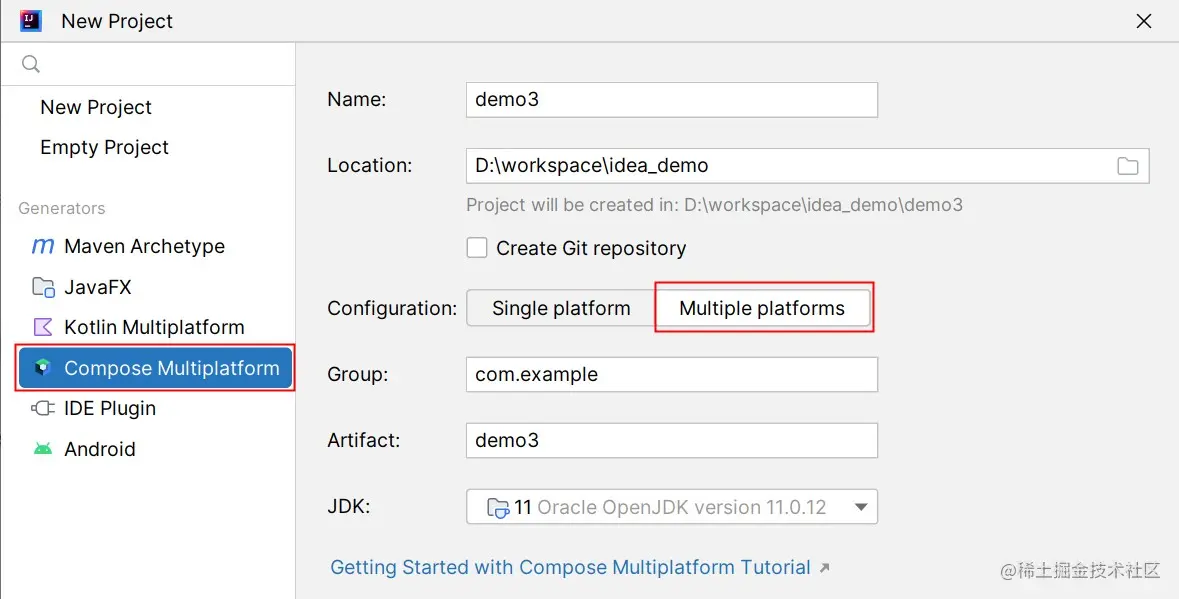Image resolution: width=1179 pixels, height=599 pixels.
Task: Click inside the Group input field
Action: (670, 374)
